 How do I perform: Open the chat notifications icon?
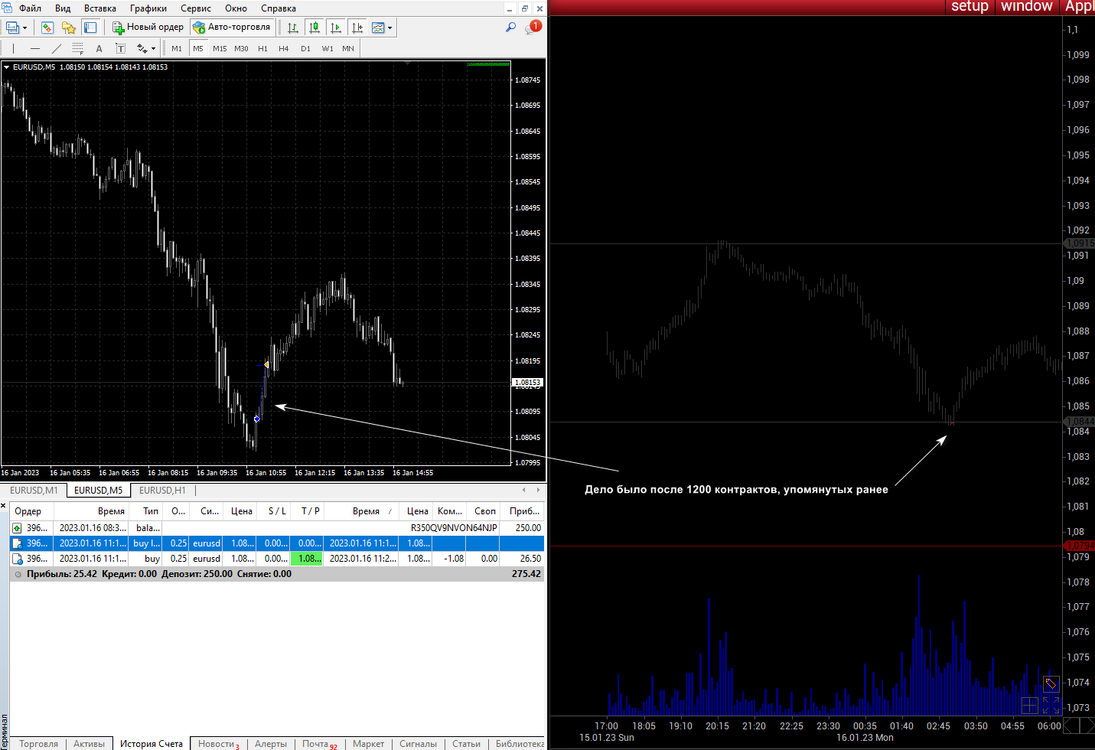[534, 27]
